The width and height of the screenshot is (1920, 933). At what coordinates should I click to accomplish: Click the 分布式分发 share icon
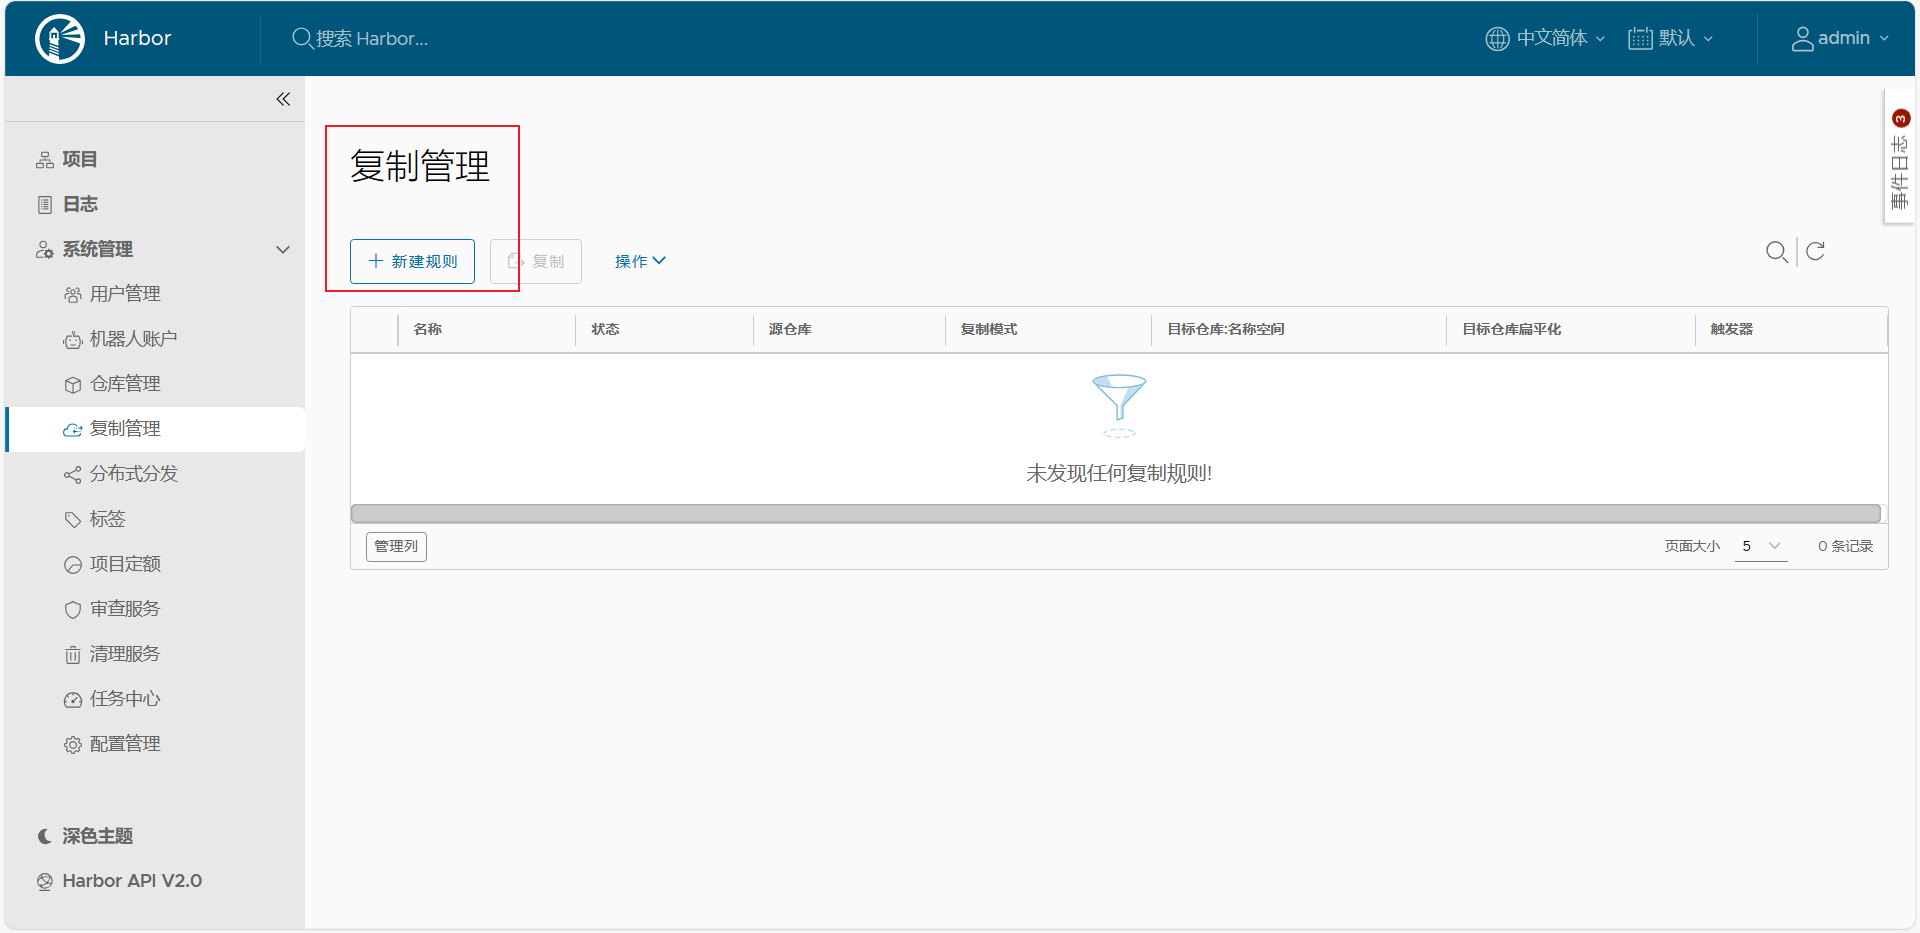73,475
